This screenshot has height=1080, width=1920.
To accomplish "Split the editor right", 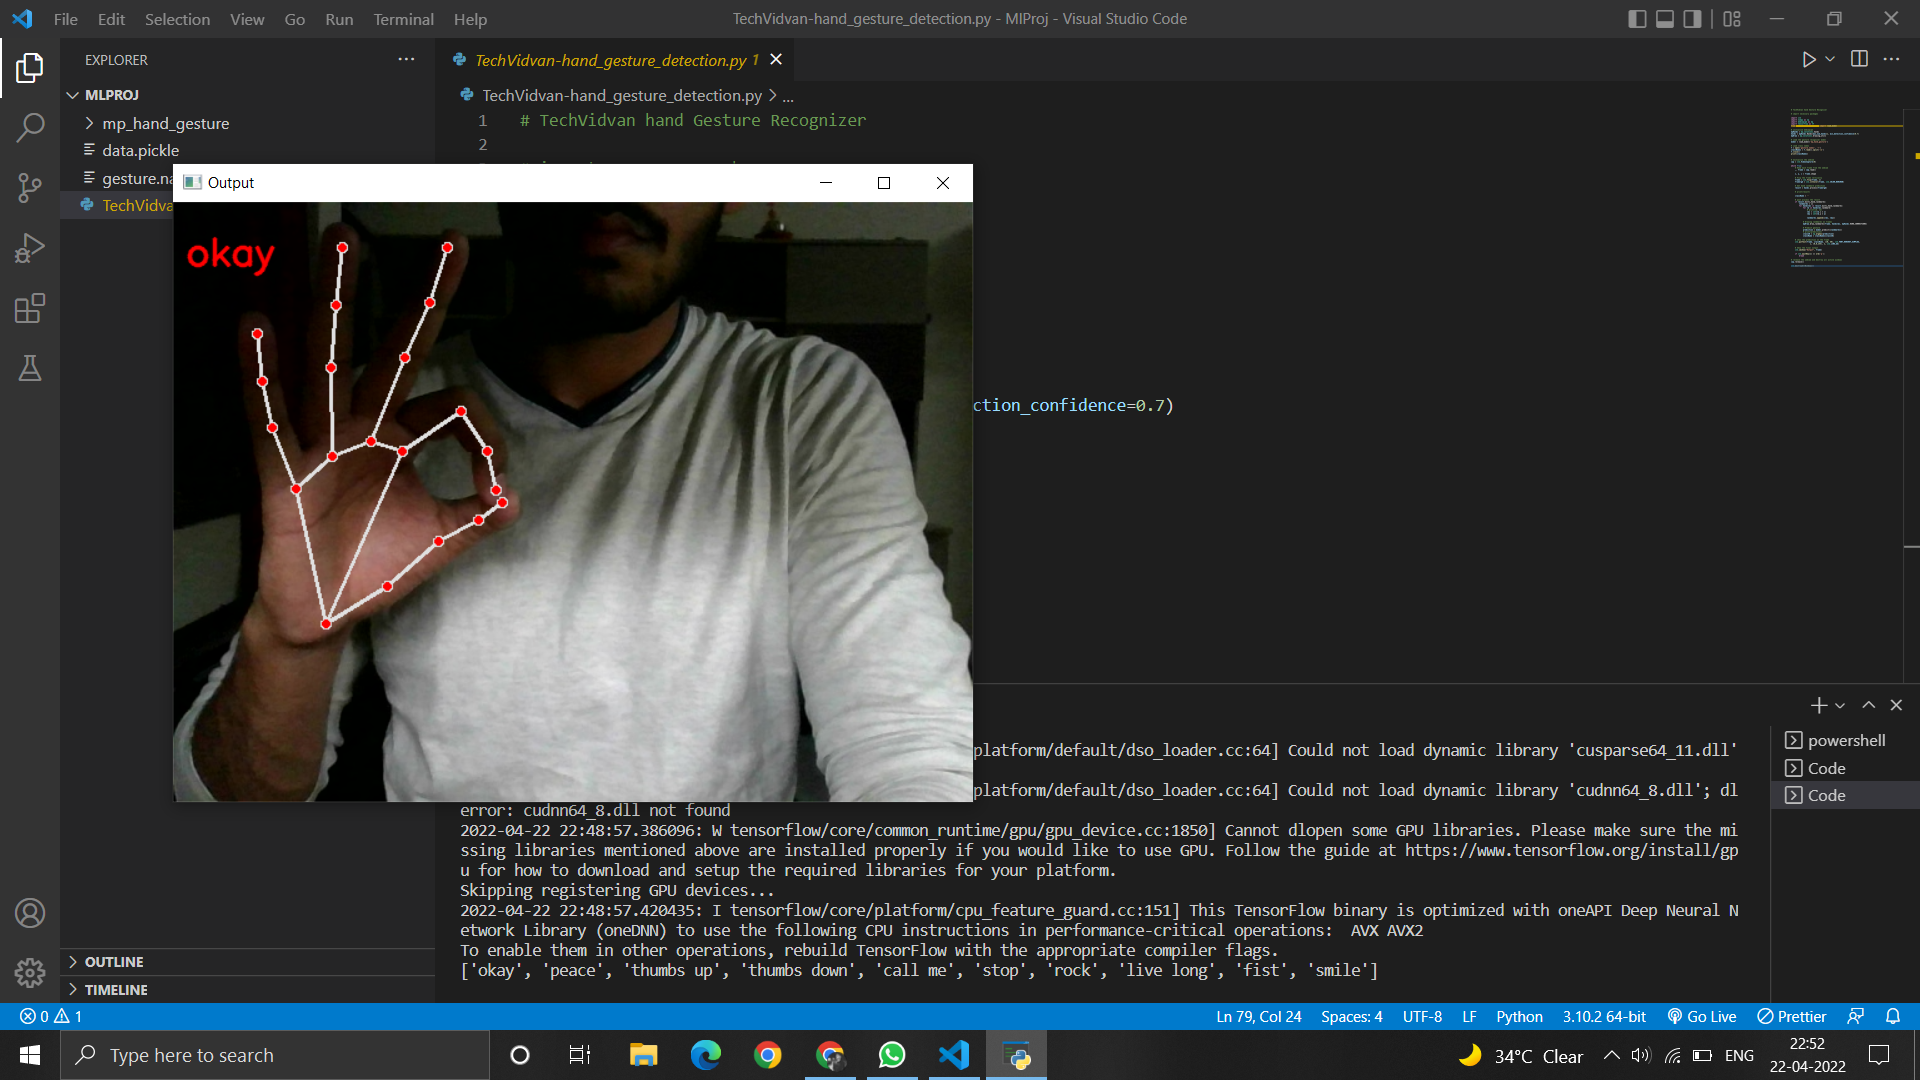I will tap(1859, 60).
